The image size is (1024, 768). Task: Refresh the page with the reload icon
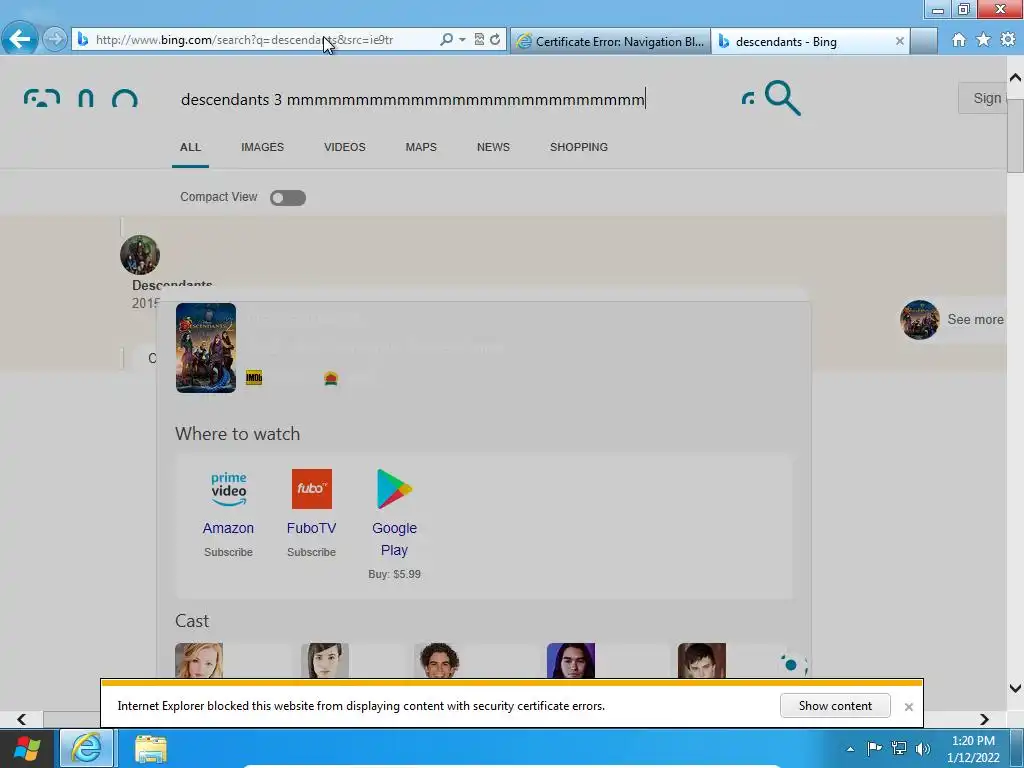click(x=495, y=40)
